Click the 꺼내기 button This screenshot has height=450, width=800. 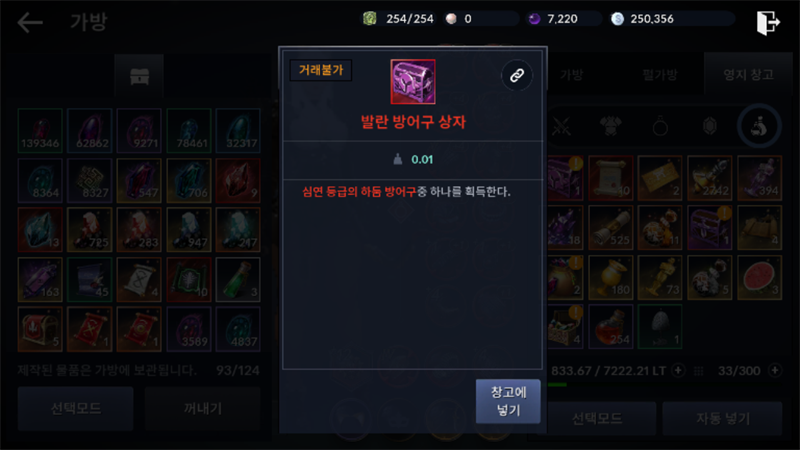(x=203, y=409)
